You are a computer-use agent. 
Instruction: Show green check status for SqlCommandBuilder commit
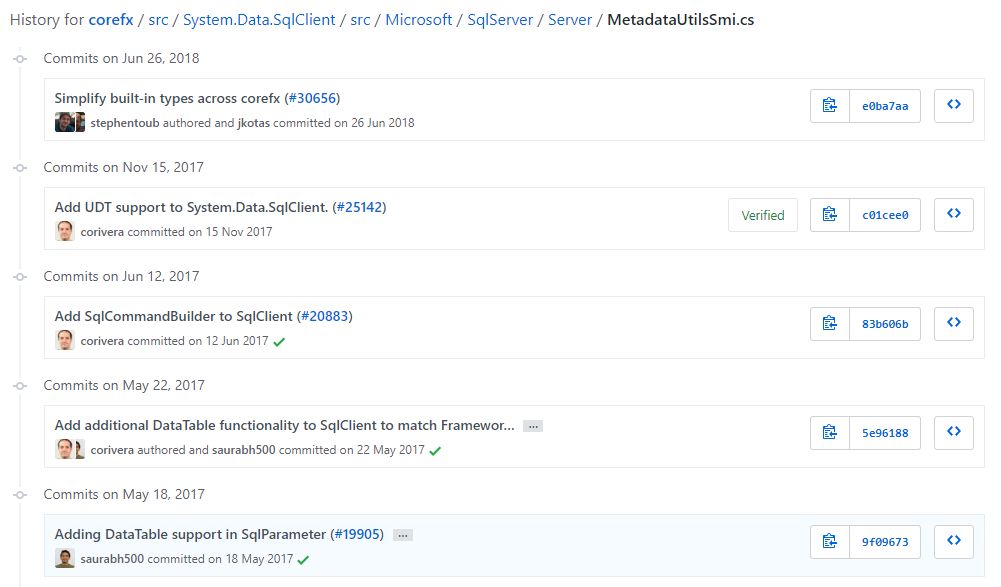click(x=279, y=342)
